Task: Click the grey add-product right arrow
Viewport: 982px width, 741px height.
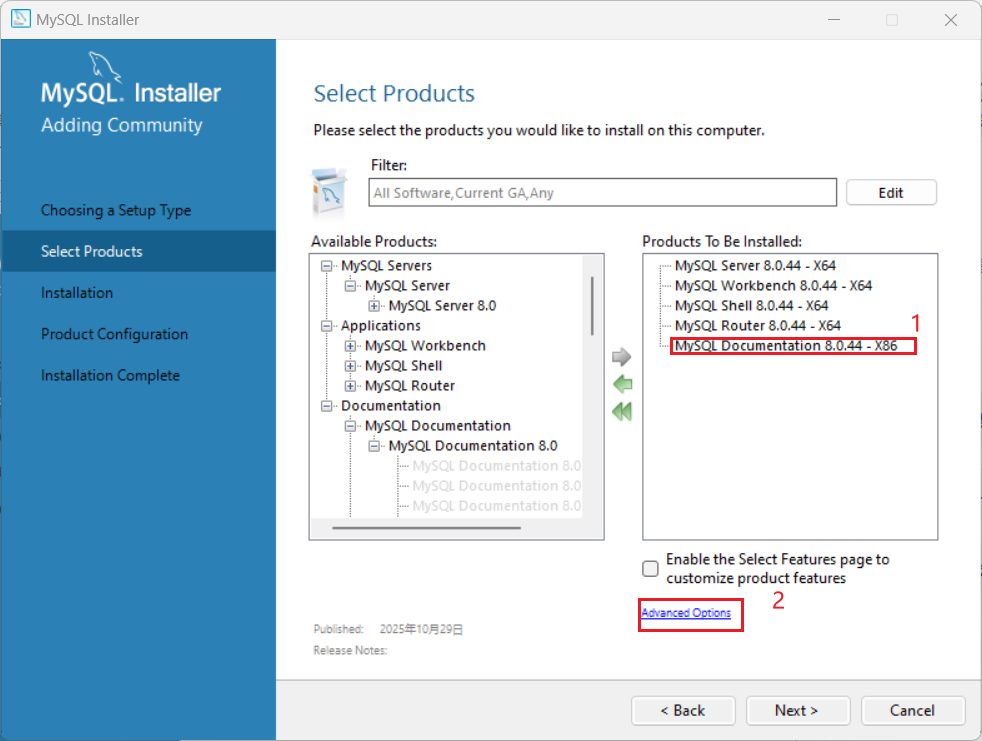Action: [x=621, y=357]
